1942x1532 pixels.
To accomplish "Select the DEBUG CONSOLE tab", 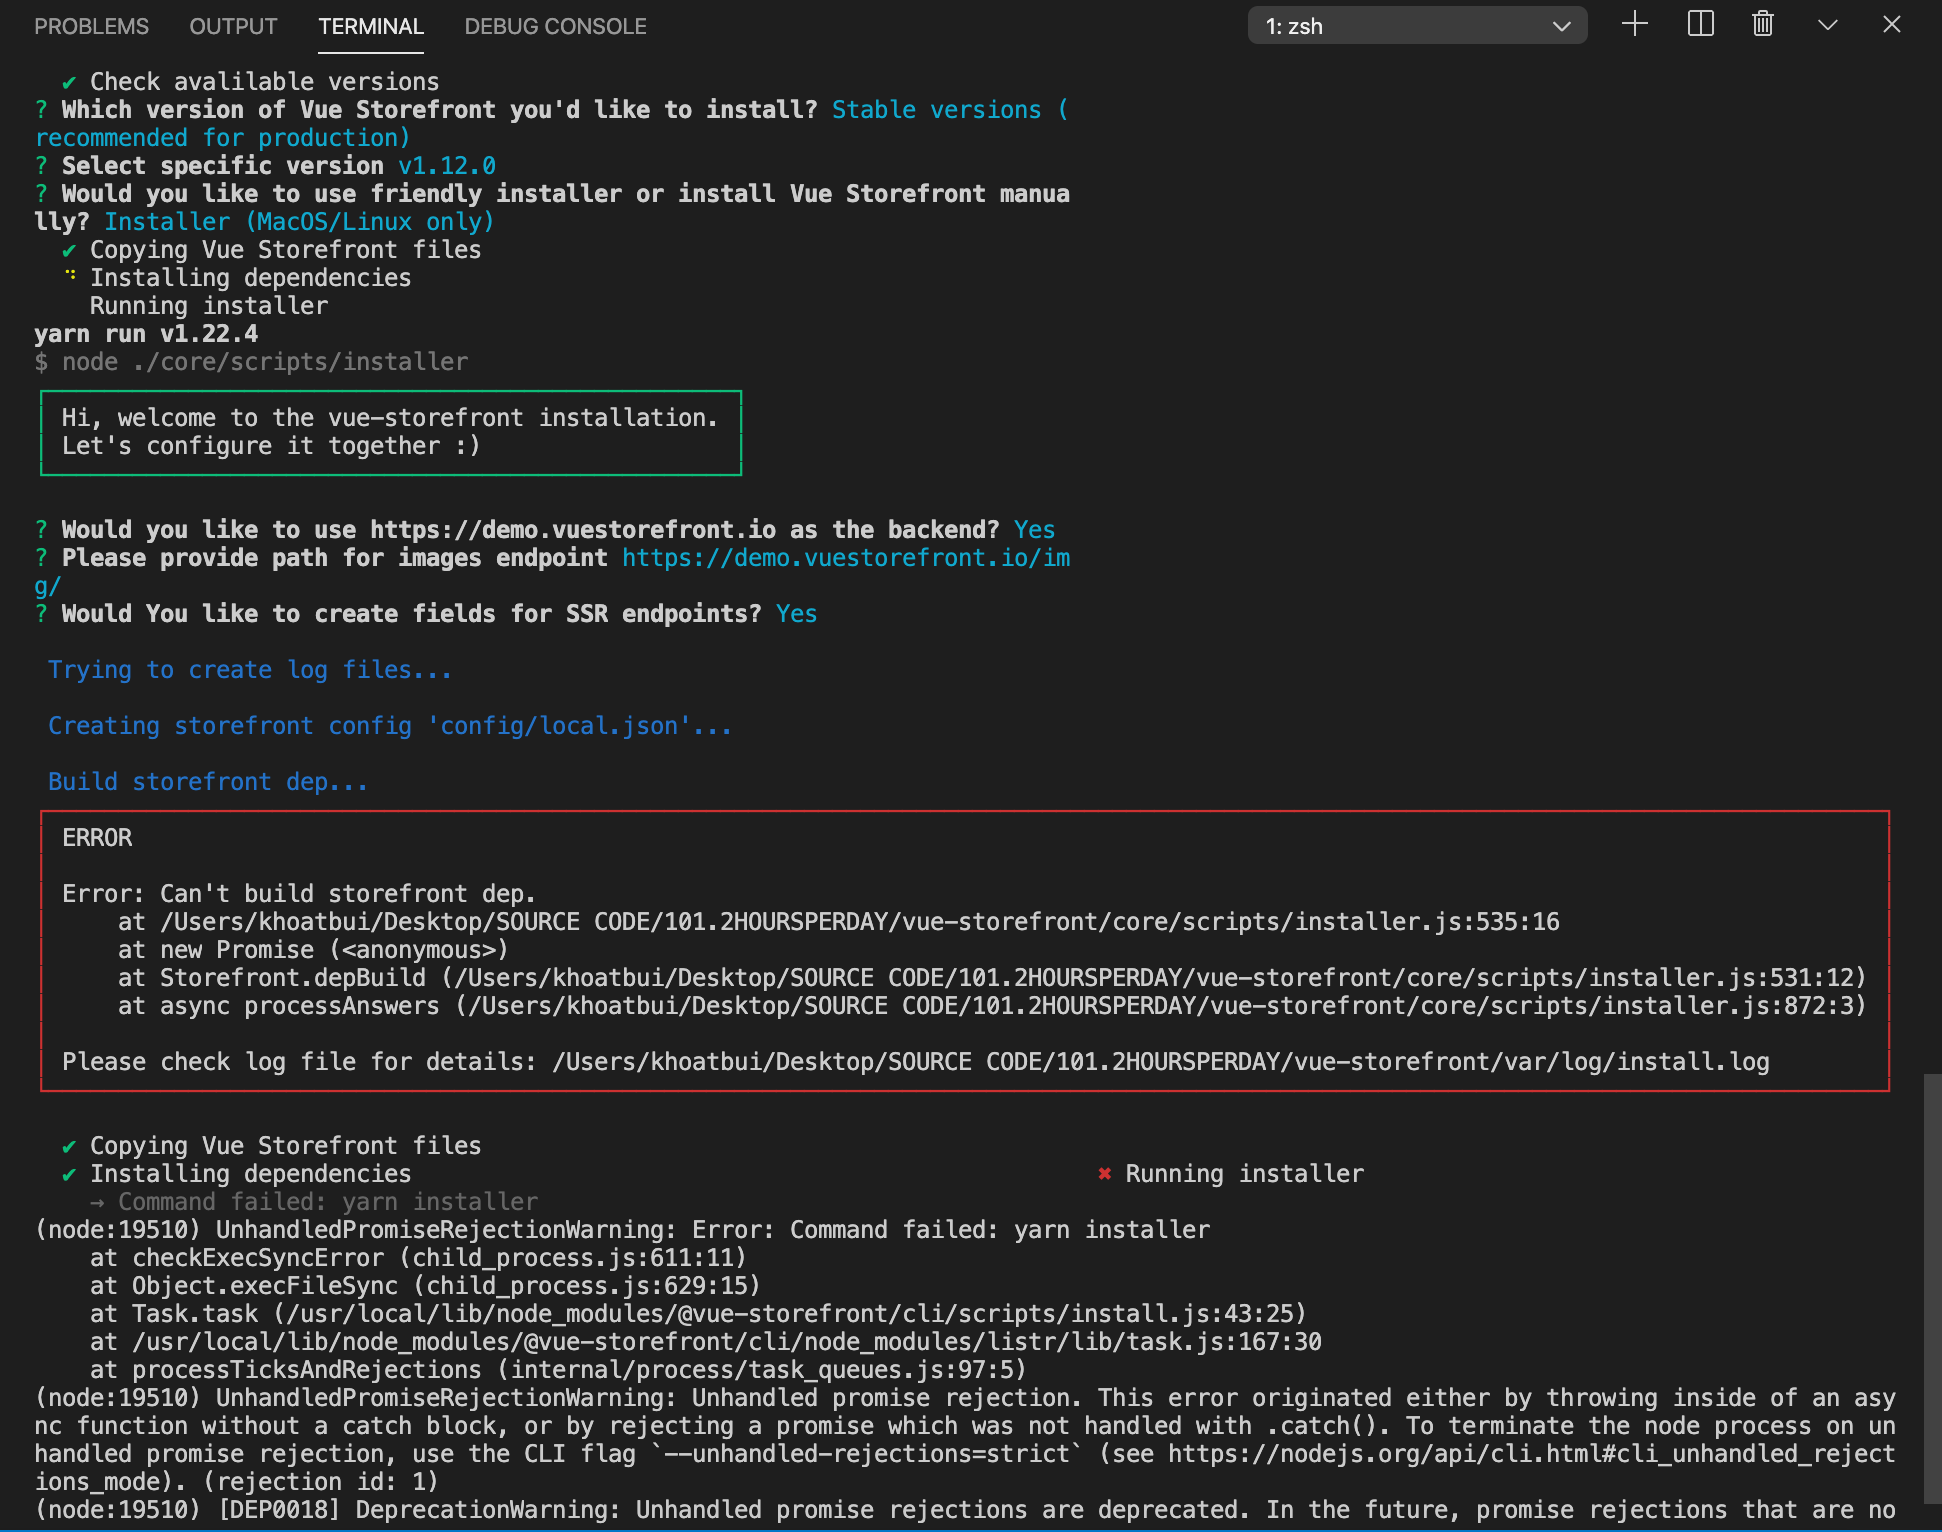I will tap(555, 26).
